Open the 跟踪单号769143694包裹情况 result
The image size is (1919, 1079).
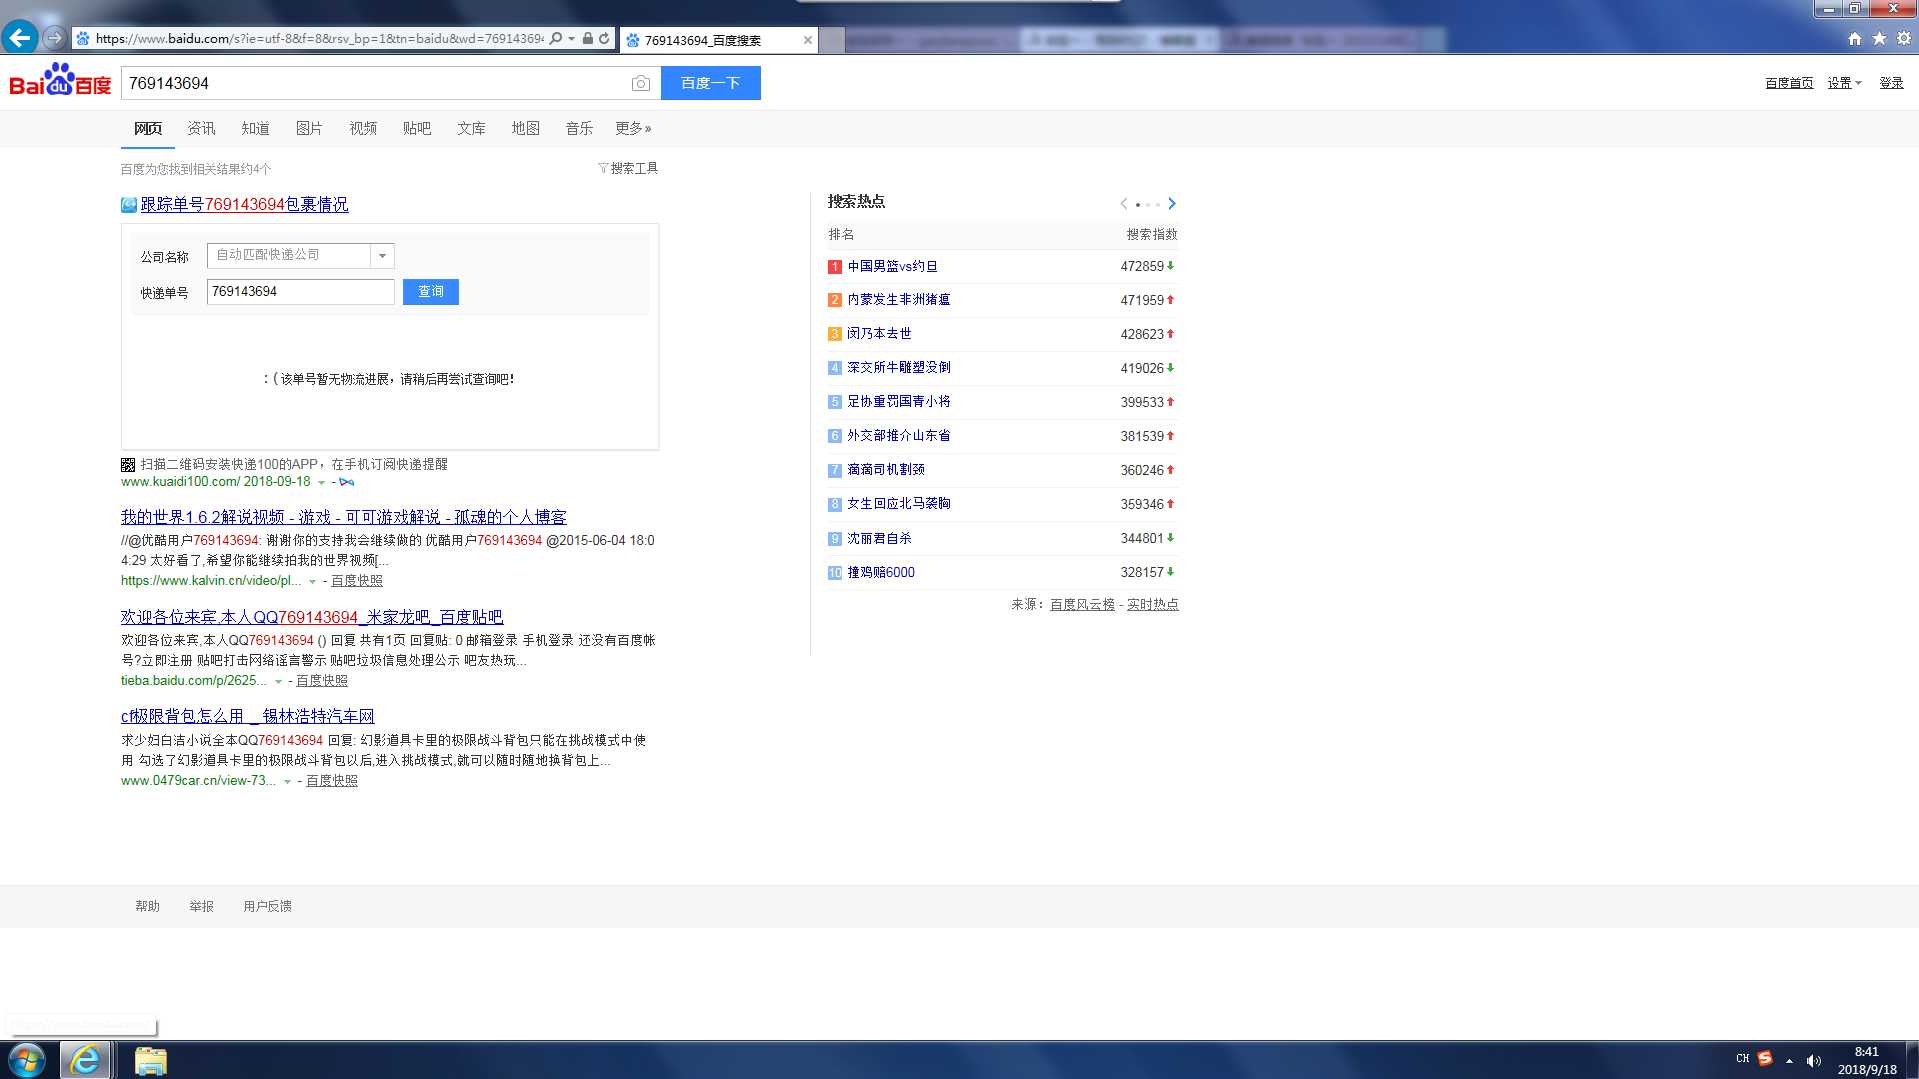[x=244, y=204]
